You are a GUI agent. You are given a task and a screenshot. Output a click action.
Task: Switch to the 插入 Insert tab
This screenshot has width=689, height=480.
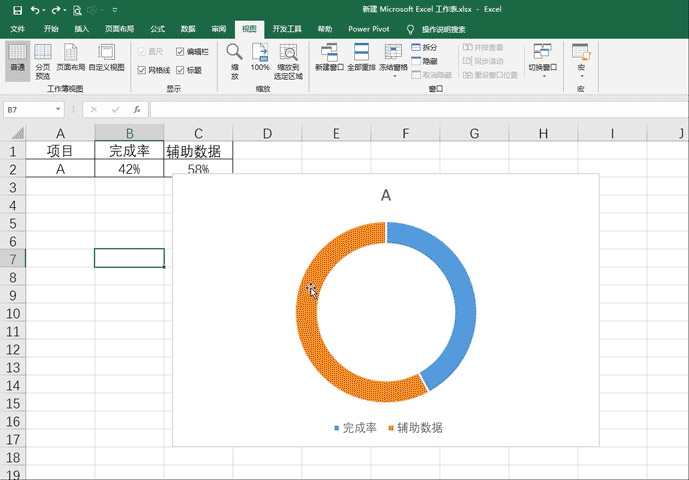pyautogui.click(x=82, y=29)
